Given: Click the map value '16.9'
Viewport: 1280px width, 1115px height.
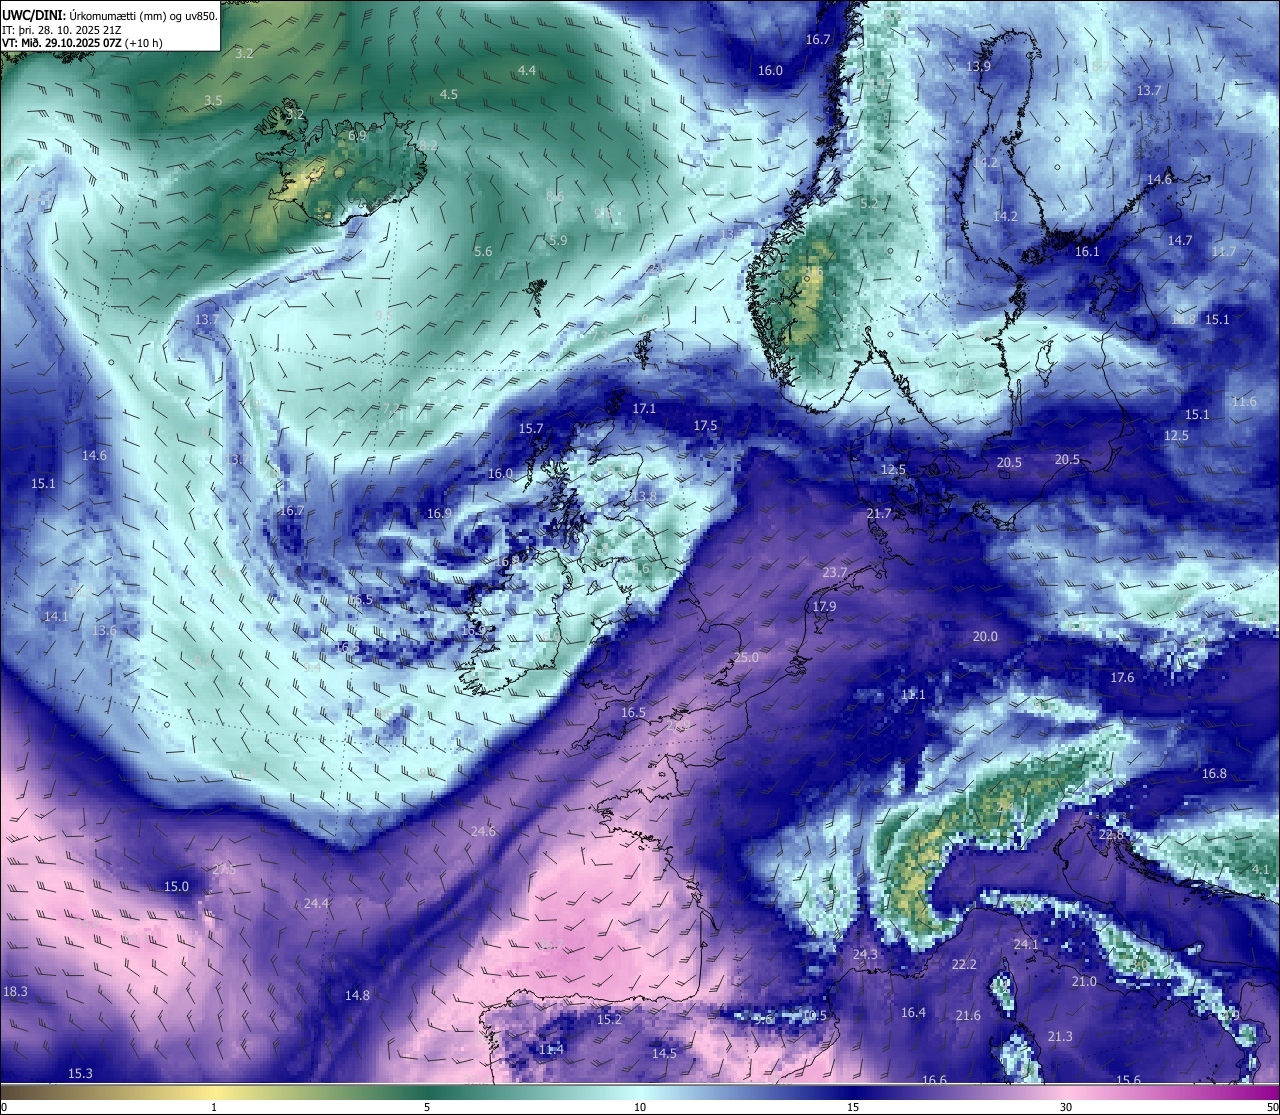Looking at the screenshot, I should pos(439,514).
